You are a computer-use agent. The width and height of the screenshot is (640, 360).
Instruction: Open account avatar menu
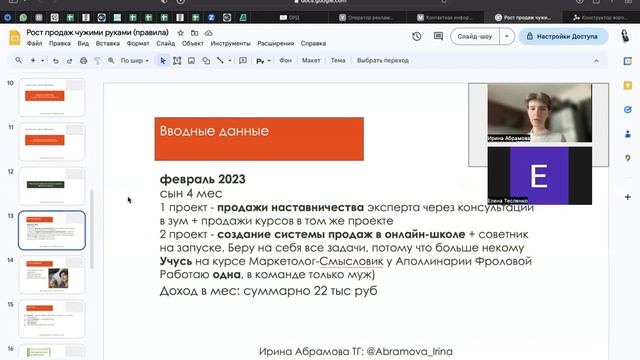(625, 36)
